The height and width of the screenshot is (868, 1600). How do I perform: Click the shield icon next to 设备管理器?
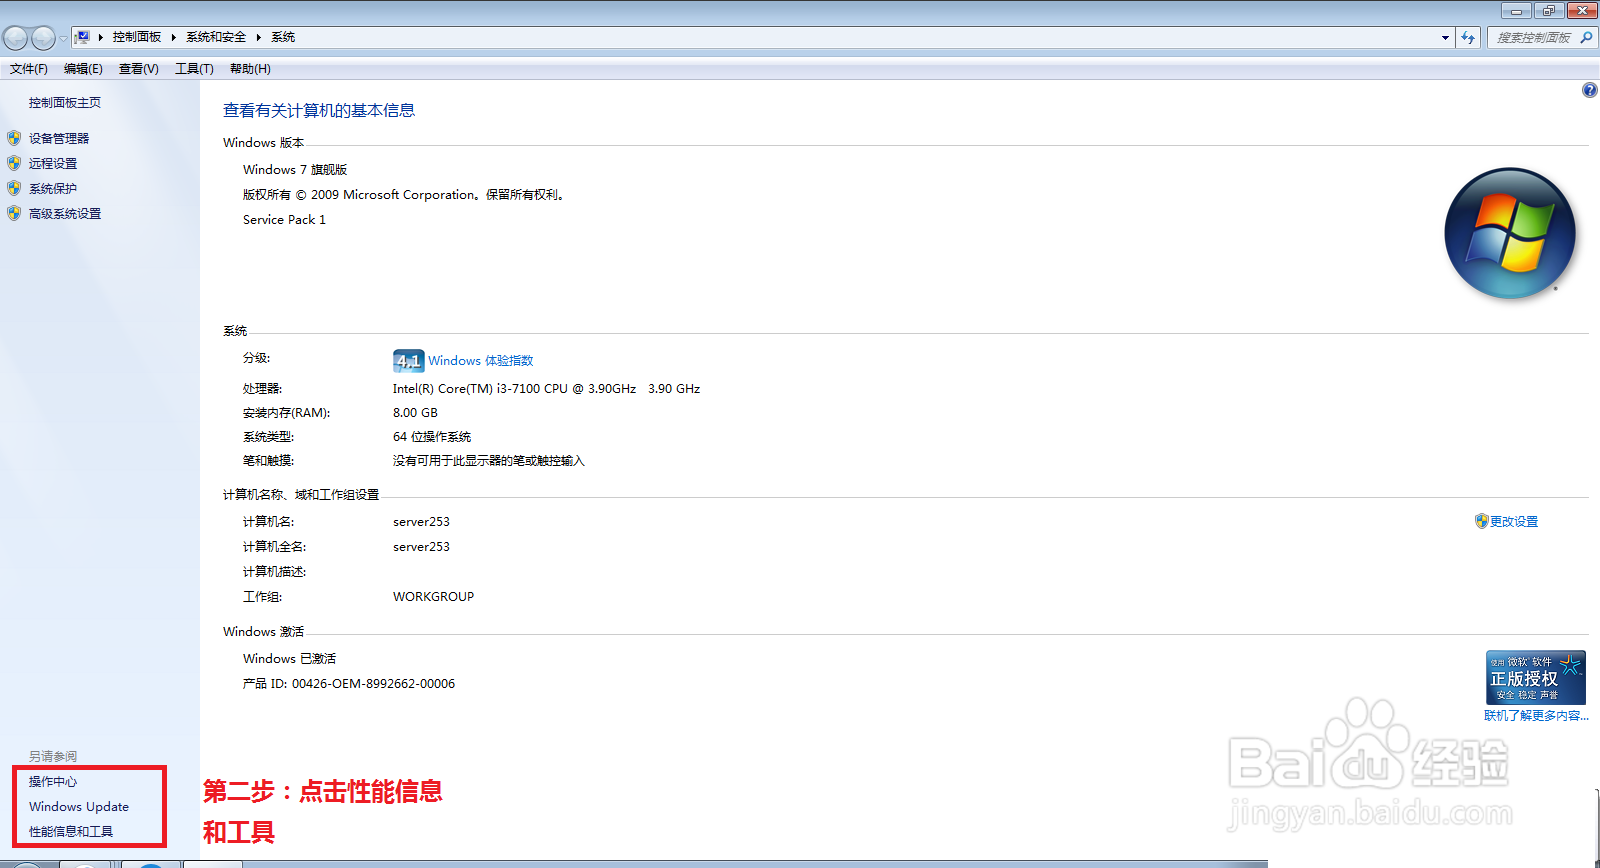pyautogui.click(x=14, y=138)
